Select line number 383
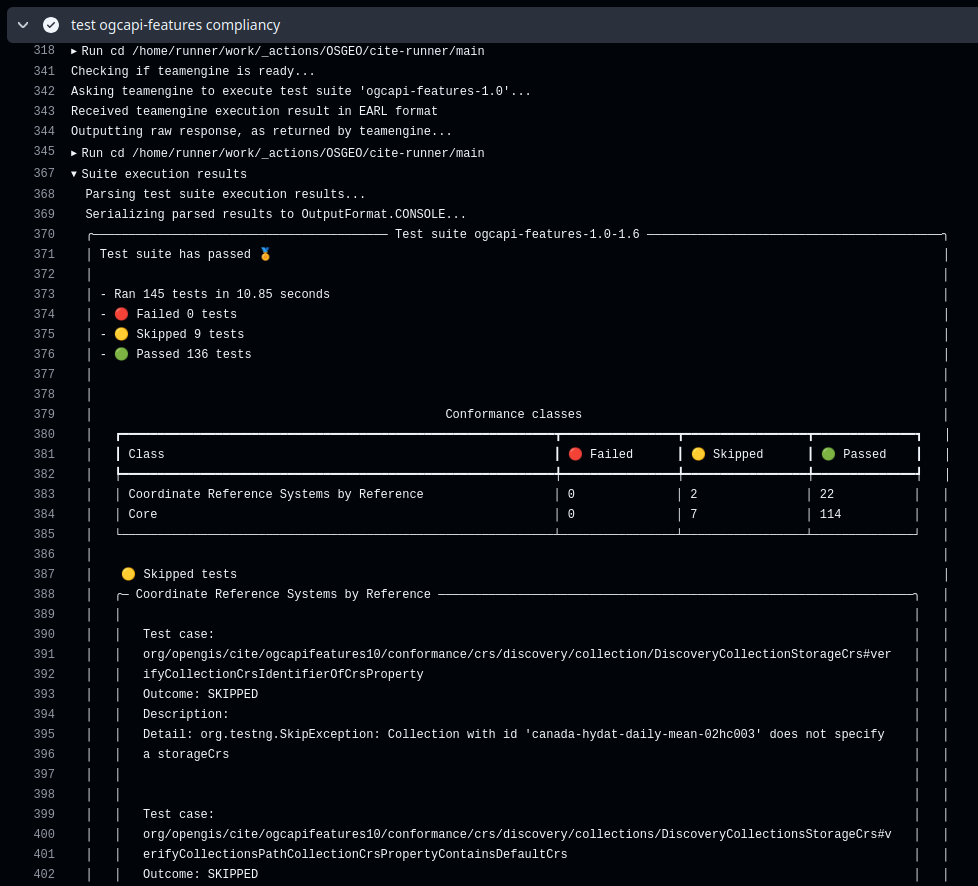978x886 pixels. [x=44, y=494]
